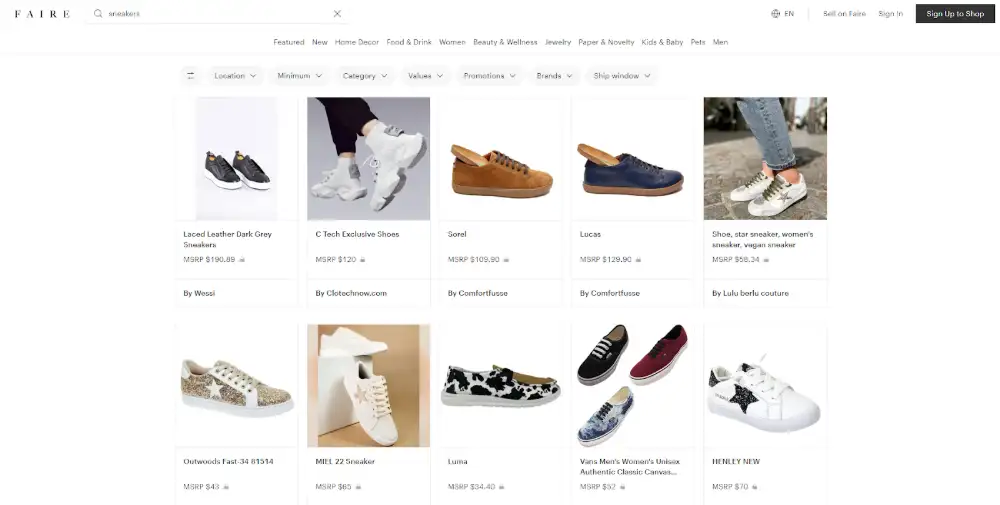The image size is (1000, 505).
Task: Open the Featured category
Action: pos(289,42)
